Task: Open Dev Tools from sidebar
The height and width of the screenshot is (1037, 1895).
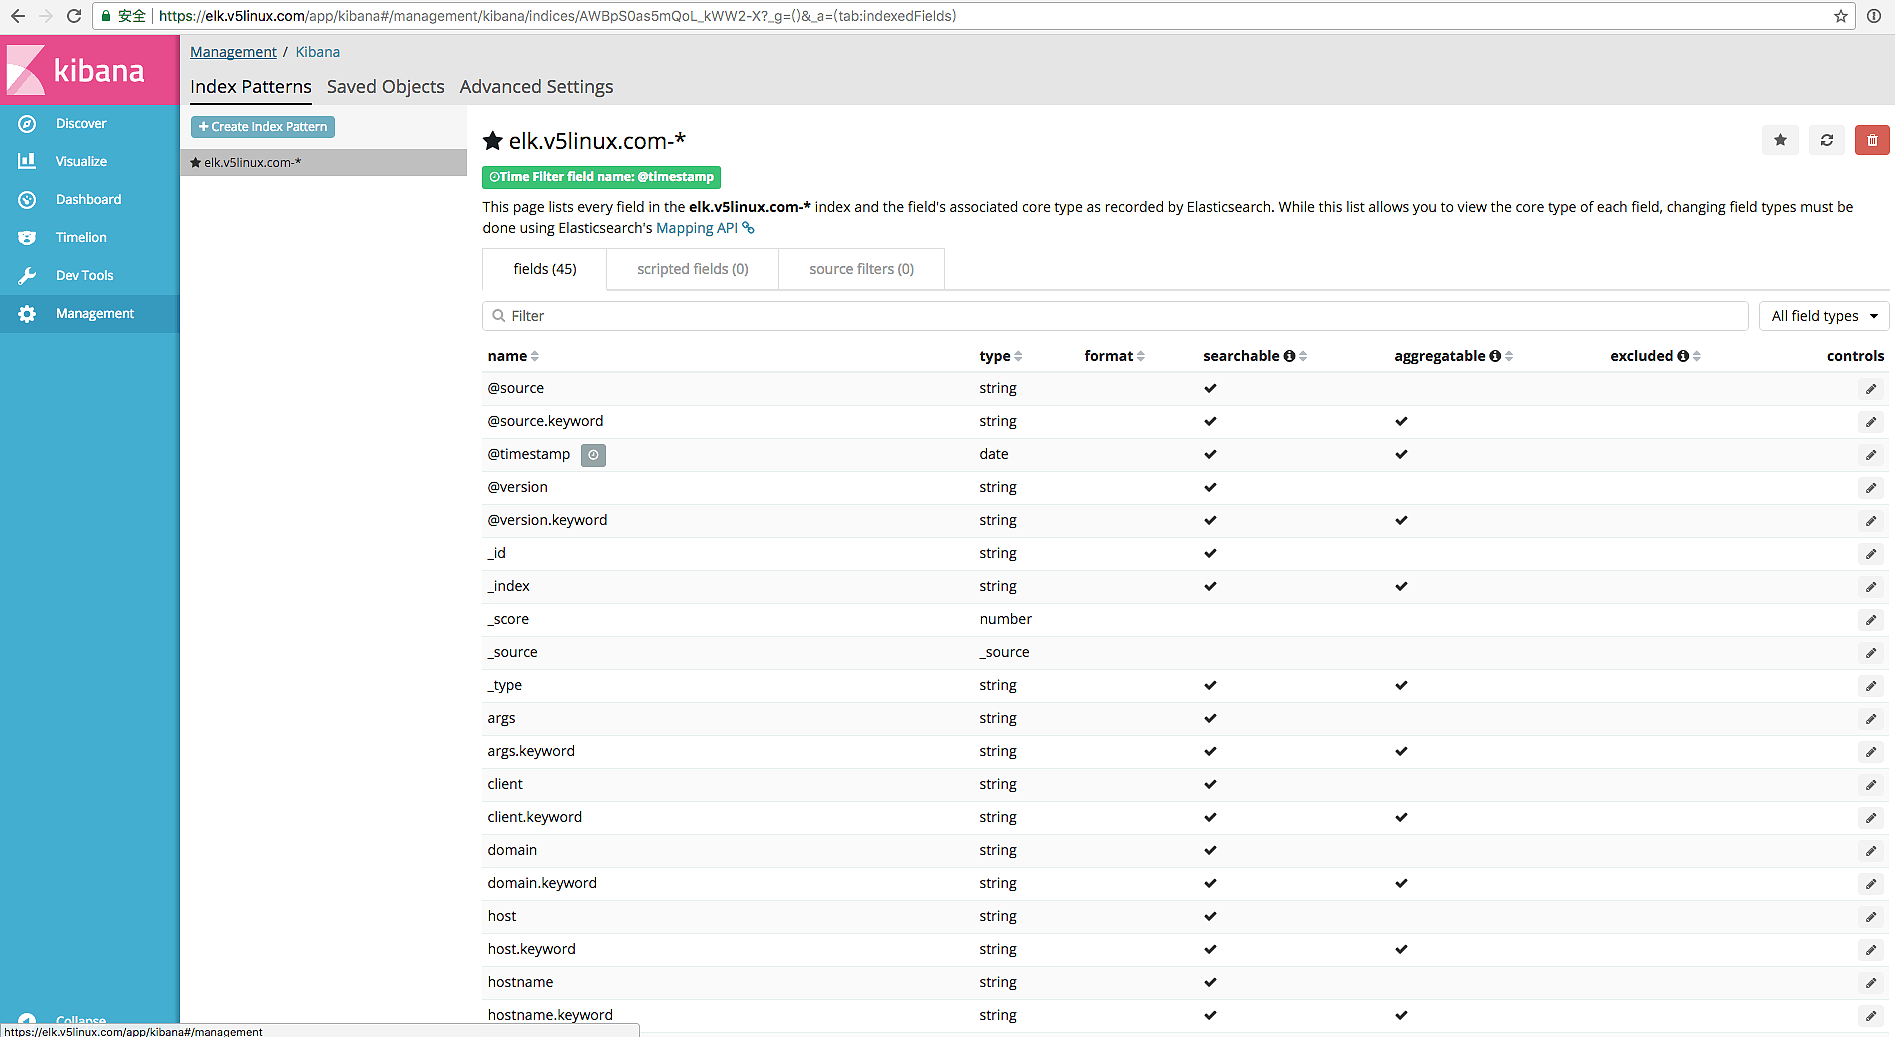Action: click(x=84, y=276)
